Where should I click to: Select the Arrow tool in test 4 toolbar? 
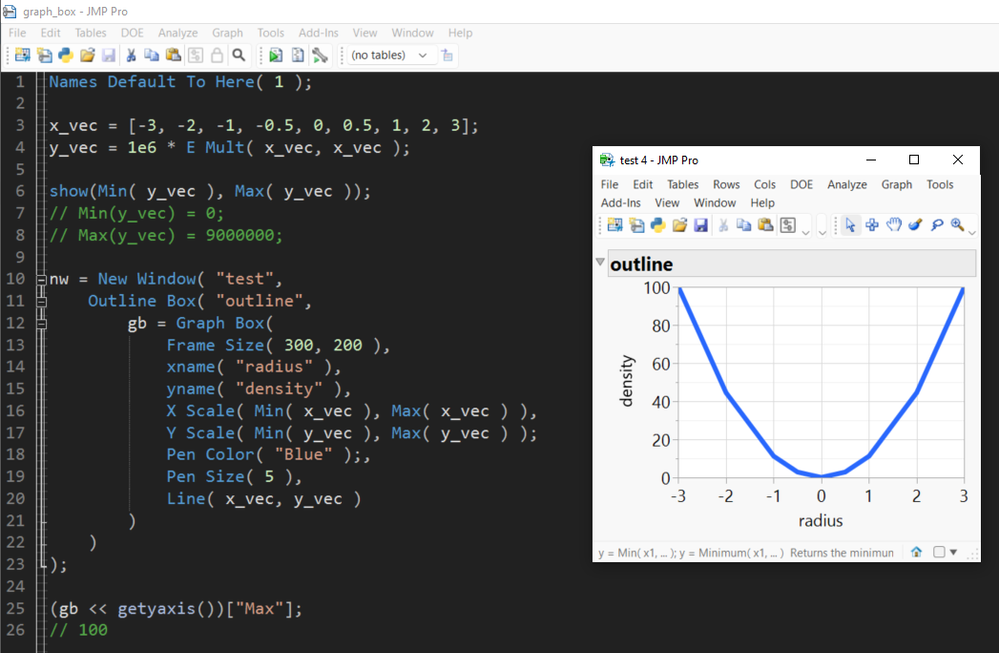(x=850, y=225)
